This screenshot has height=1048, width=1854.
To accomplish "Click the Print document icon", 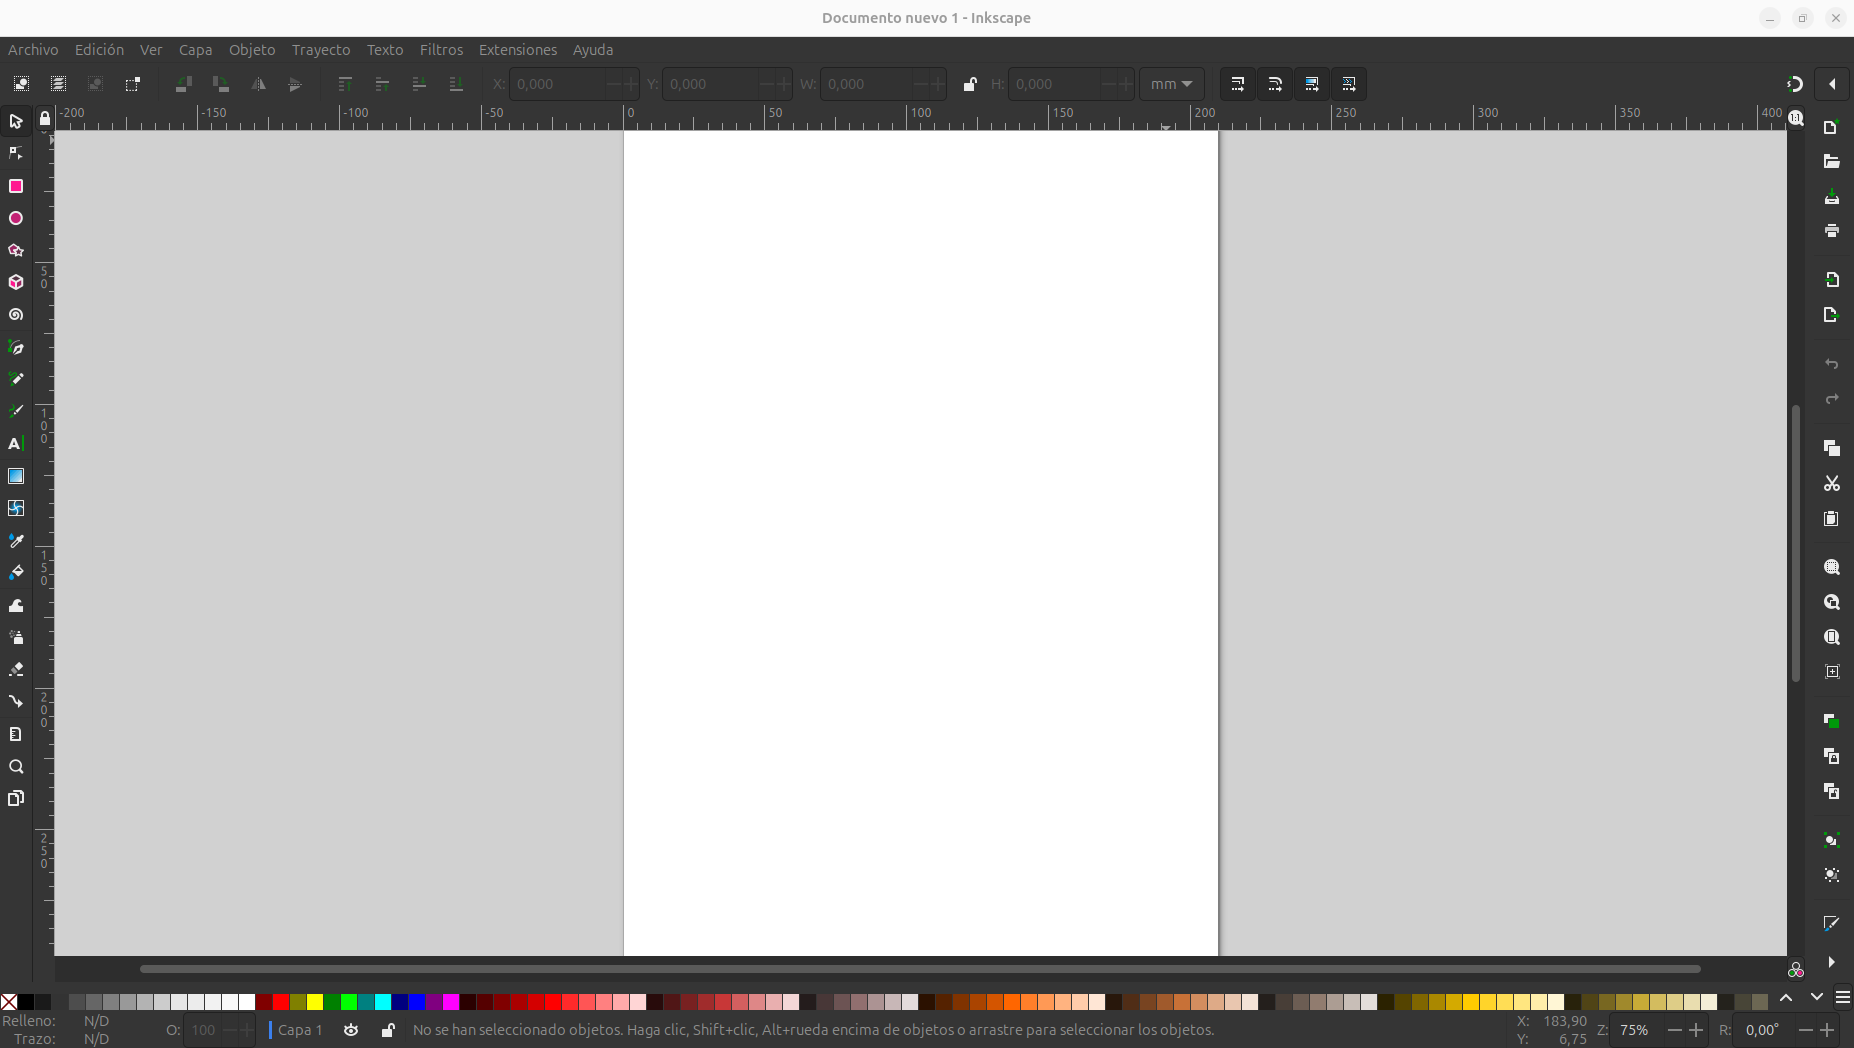I will tap(1832, 231).
